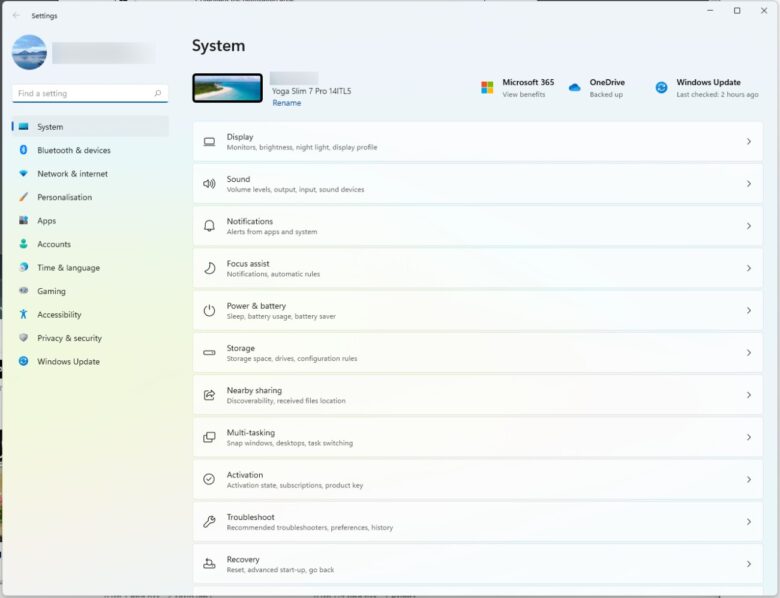780x598 pixels.
Task: Click the user profile avatar
Action: point(29,52)
